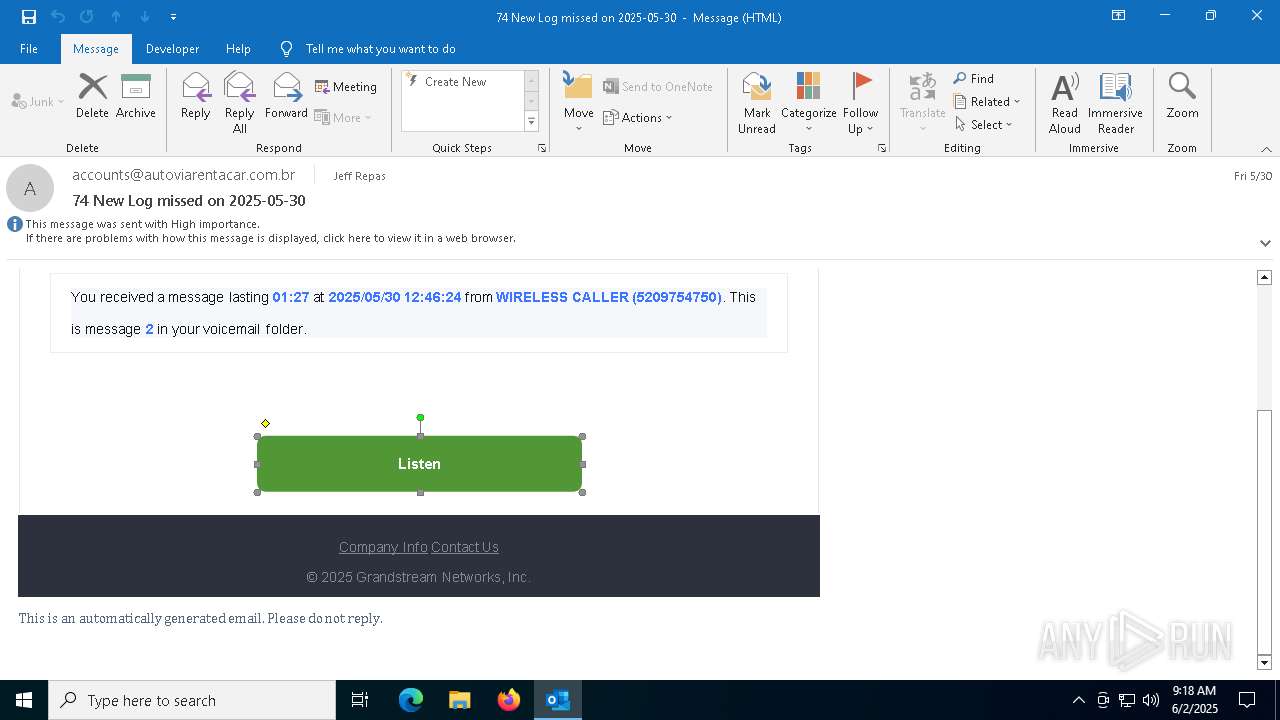Open the Company Info link
1280x720 pixels.
tap(383, 547)
